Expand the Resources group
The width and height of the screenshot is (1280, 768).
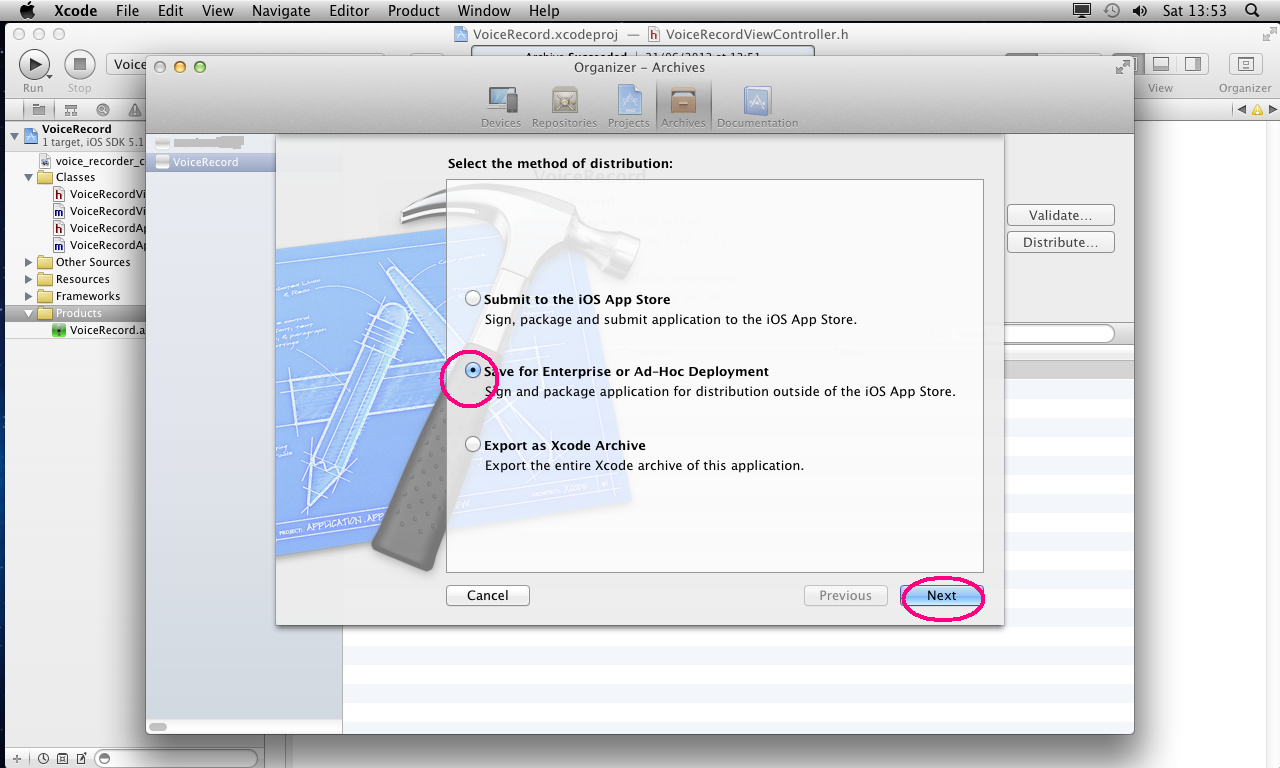29,279
